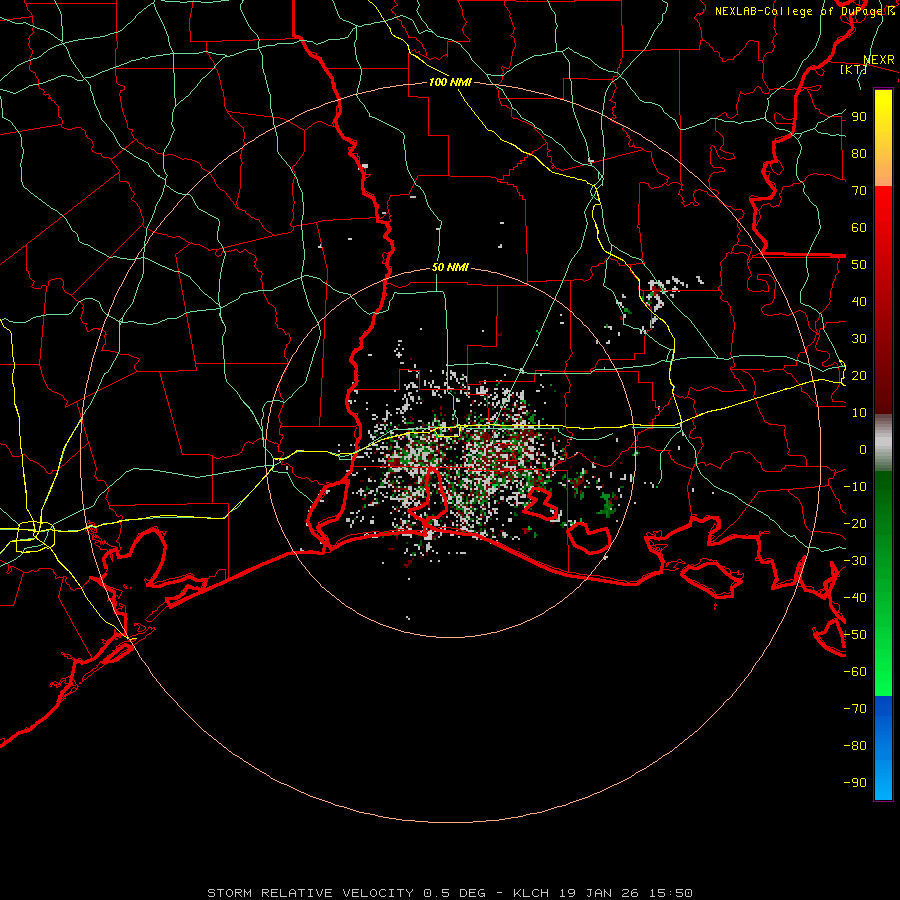900x900 pixels.
Task: Pick the gray zero-velocity color bar segment
Action: pos(883,443)
